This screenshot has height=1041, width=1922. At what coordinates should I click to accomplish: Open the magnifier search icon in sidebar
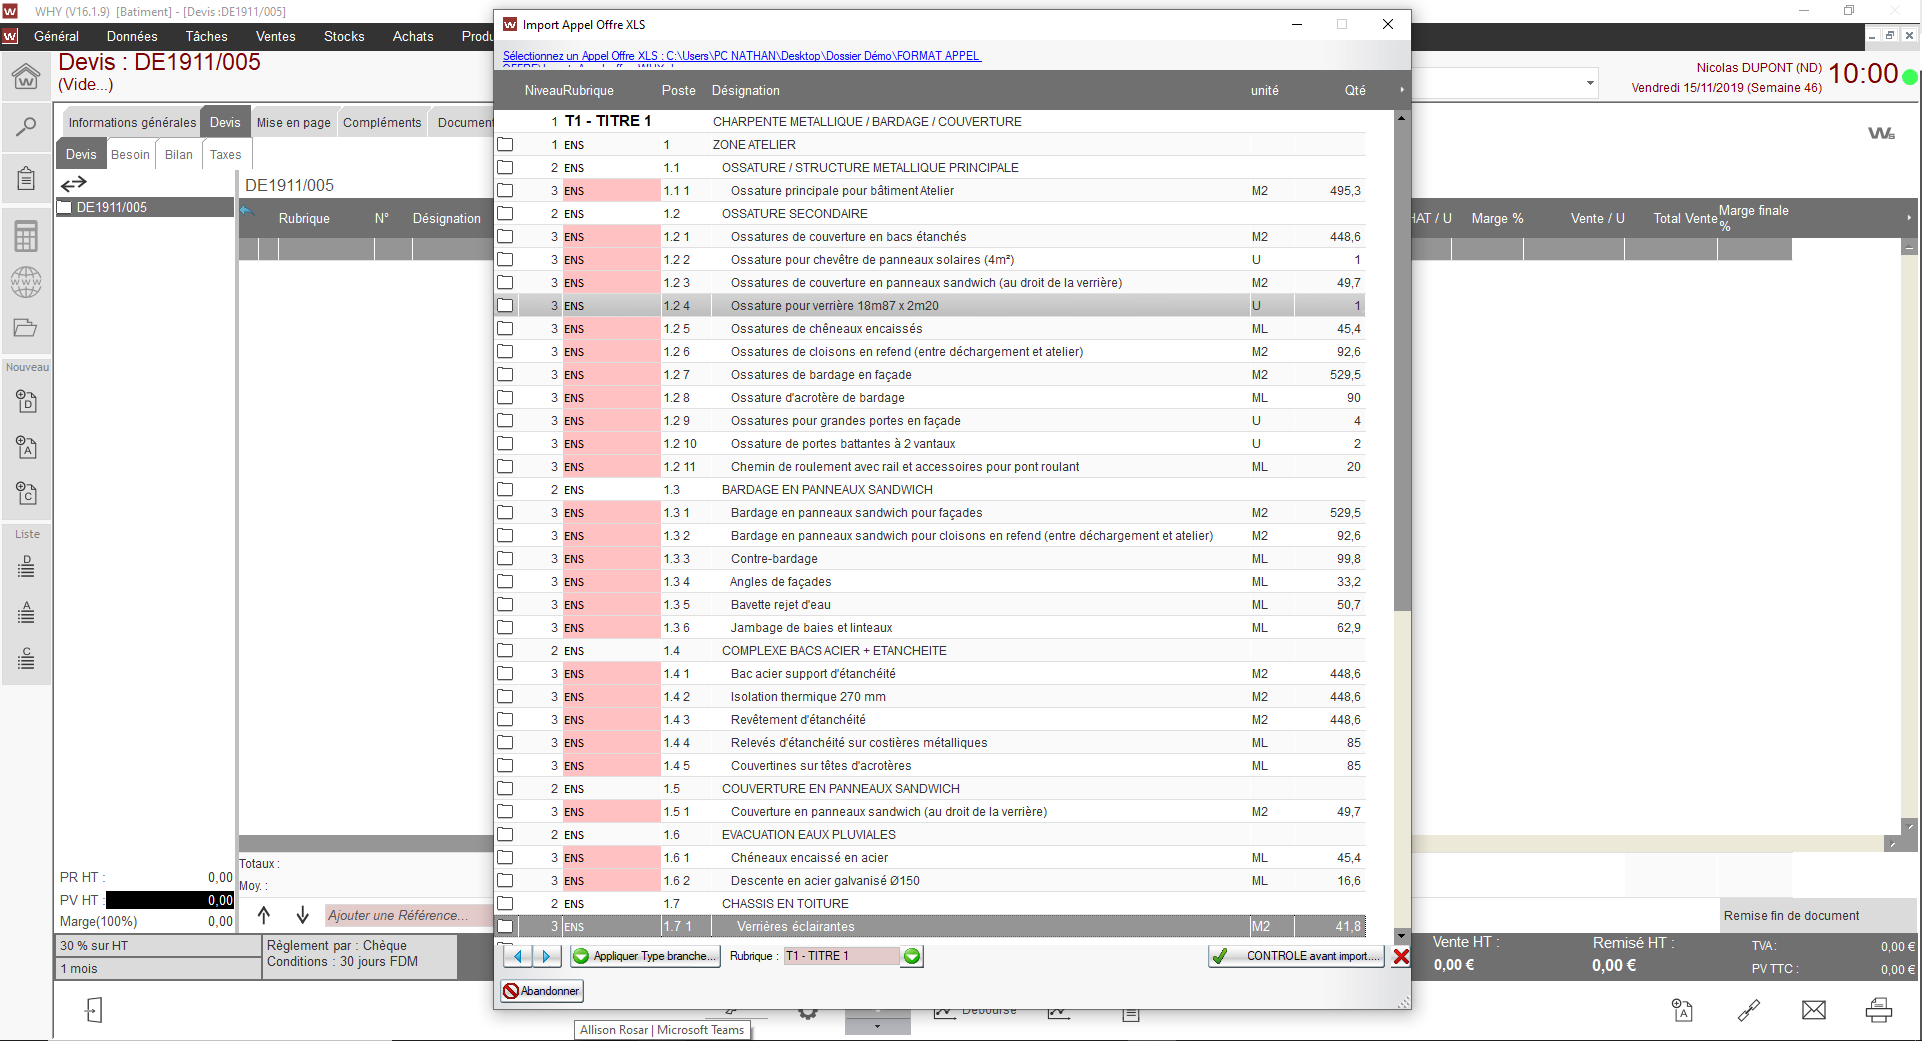pyautogui.click(x=26, y=127)
